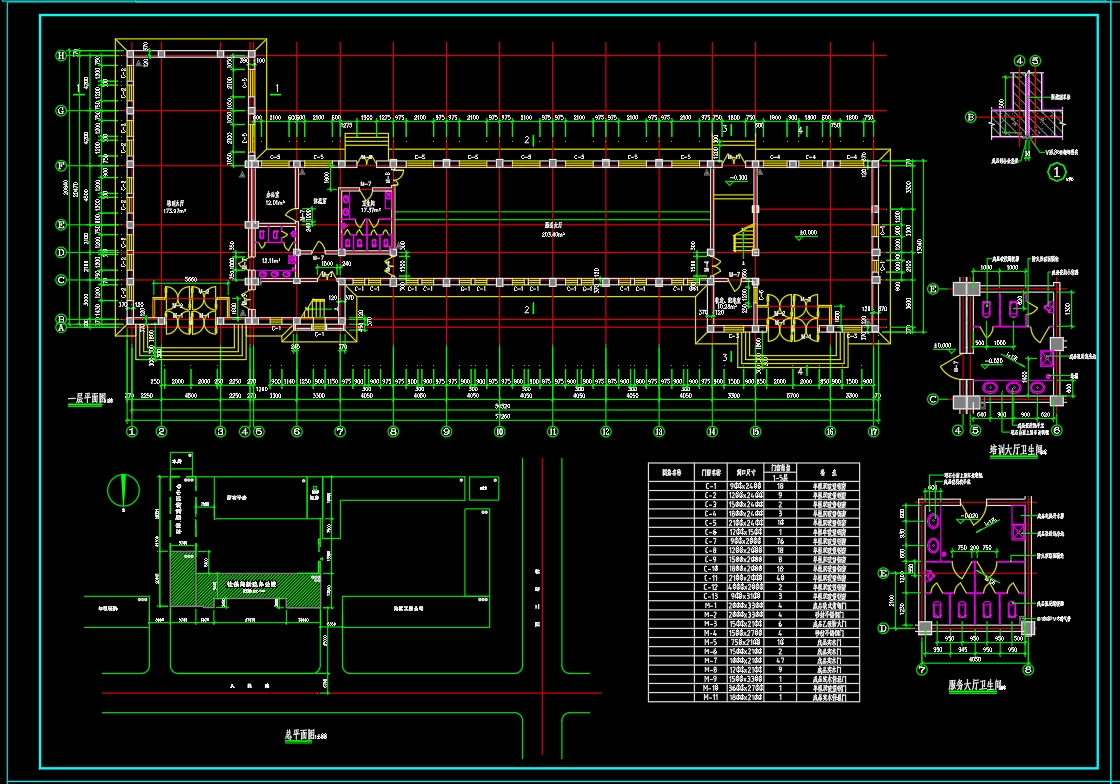1120x784 pixels.
Task: Click grid axis bubble 17 at bottom
Action: (873, 432)
